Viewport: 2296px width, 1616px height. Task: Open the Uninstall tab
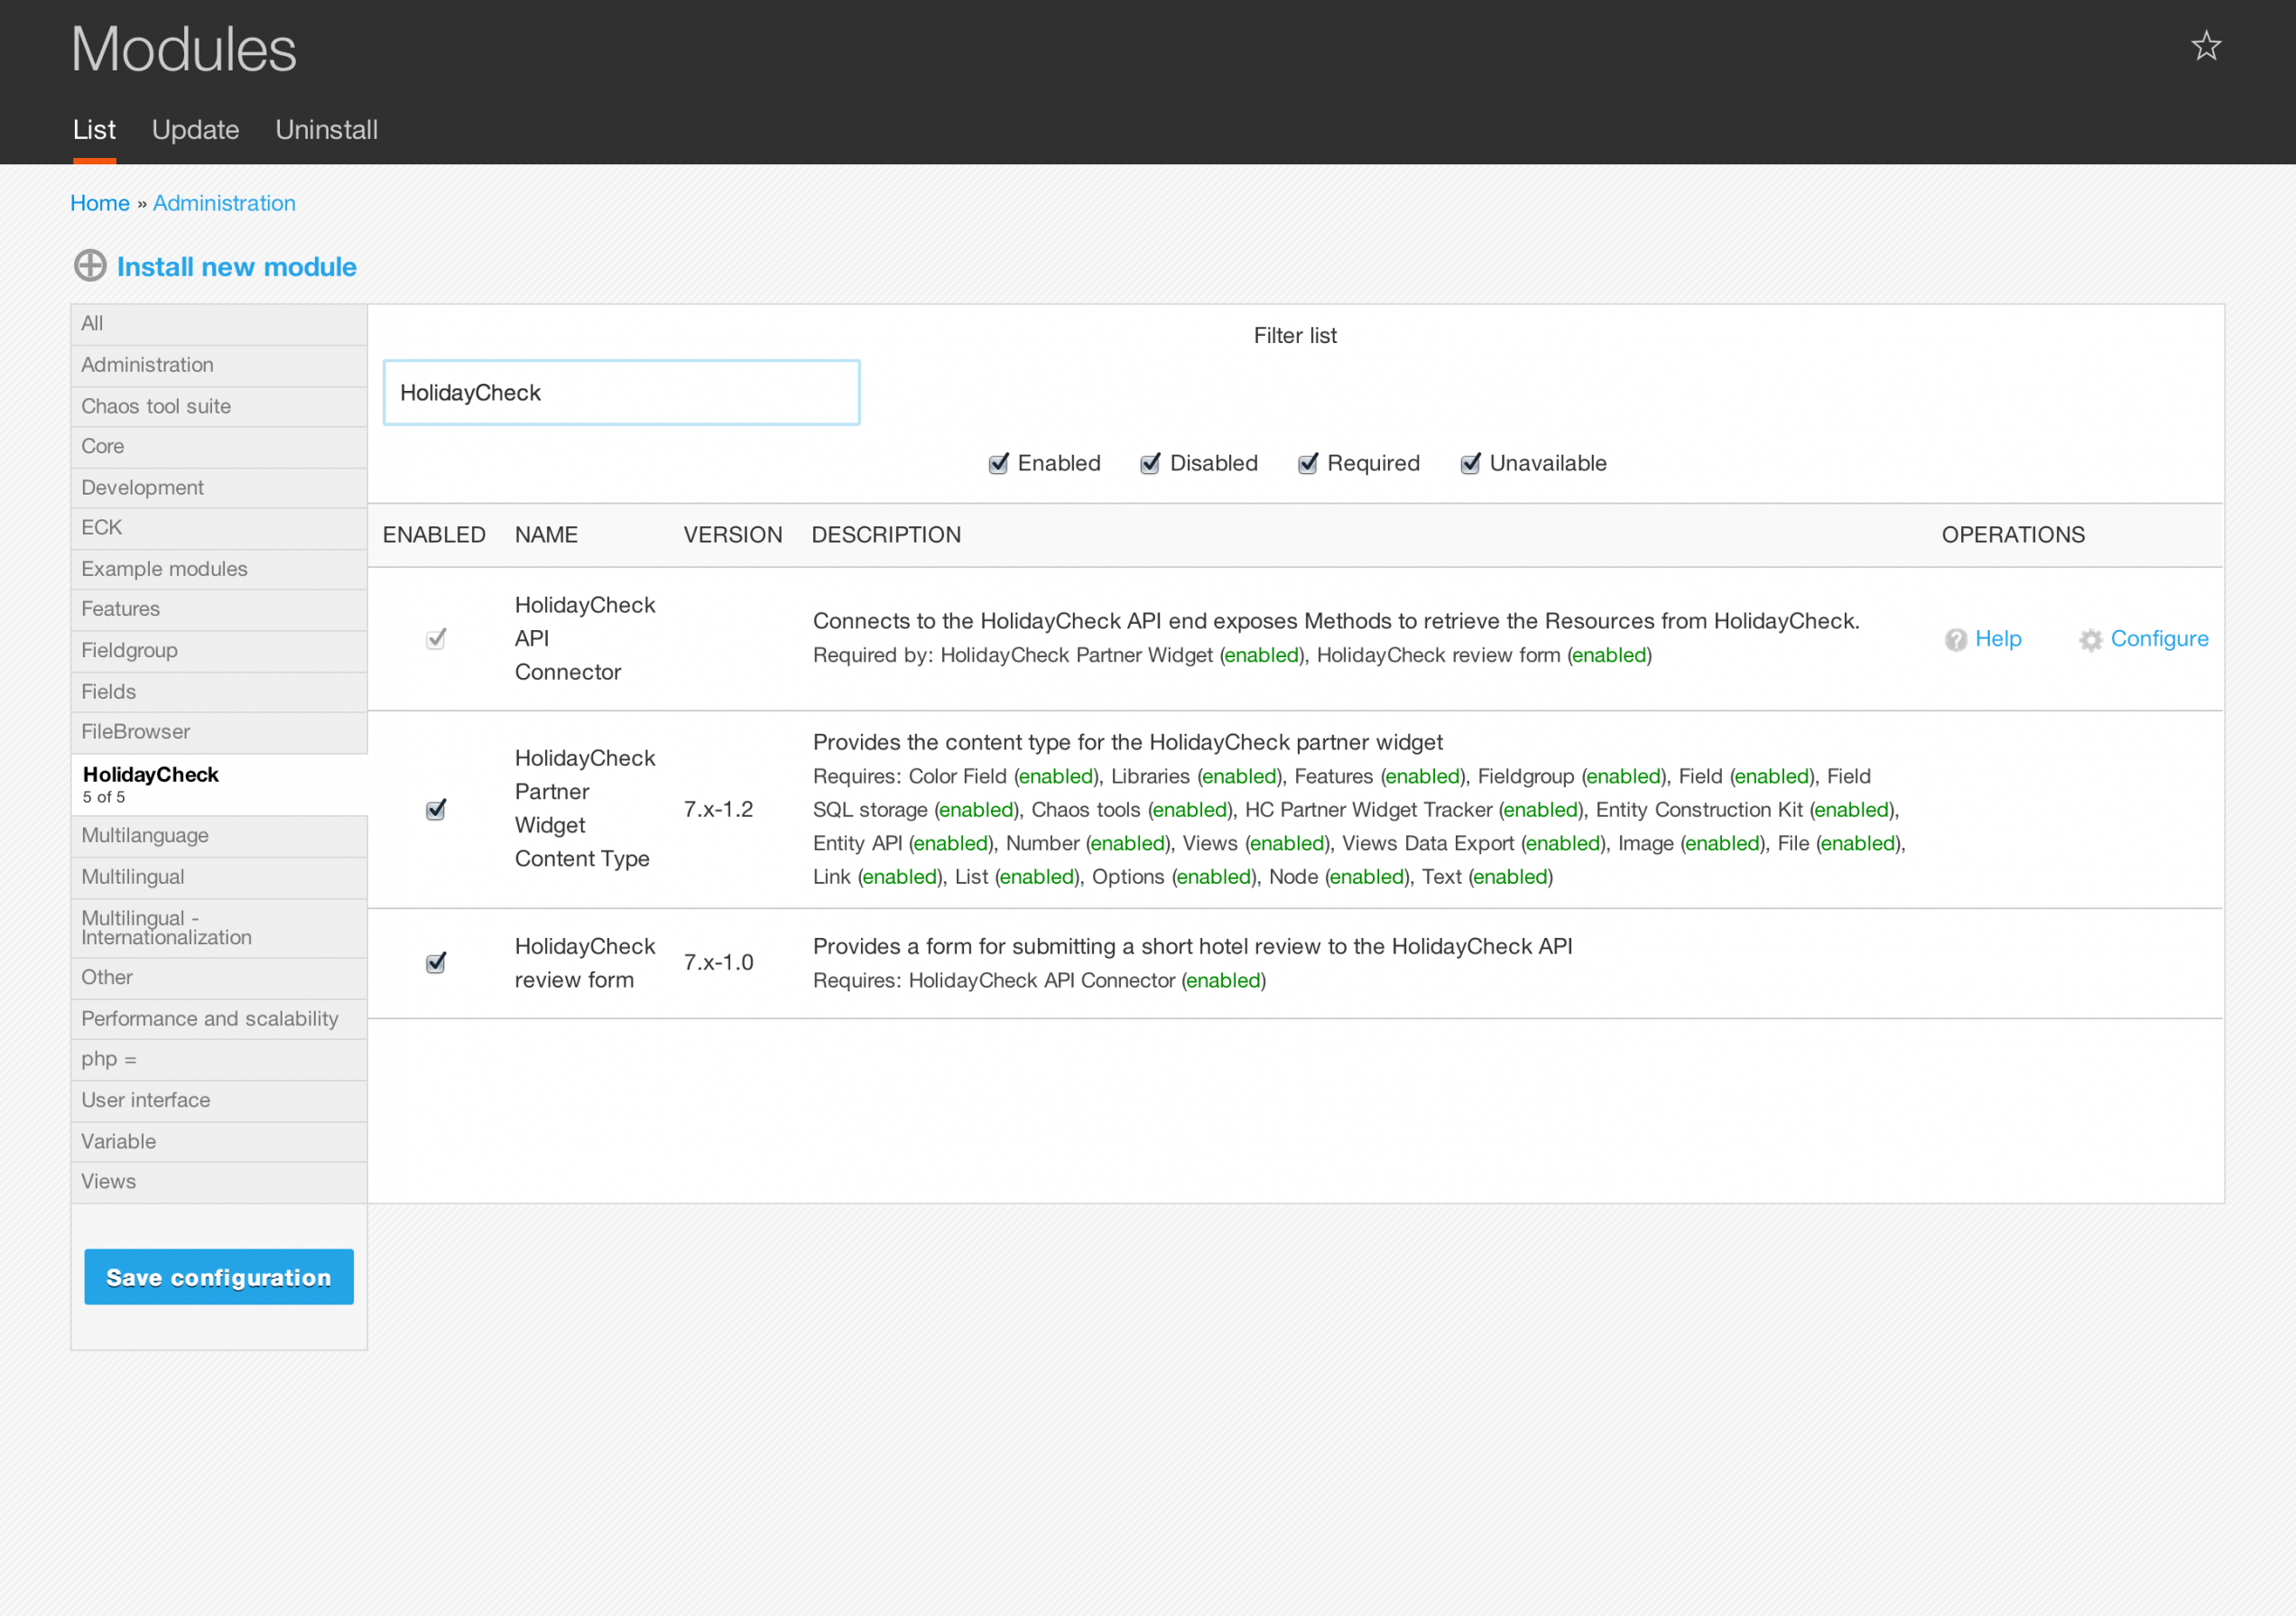[x=326, y=130]
